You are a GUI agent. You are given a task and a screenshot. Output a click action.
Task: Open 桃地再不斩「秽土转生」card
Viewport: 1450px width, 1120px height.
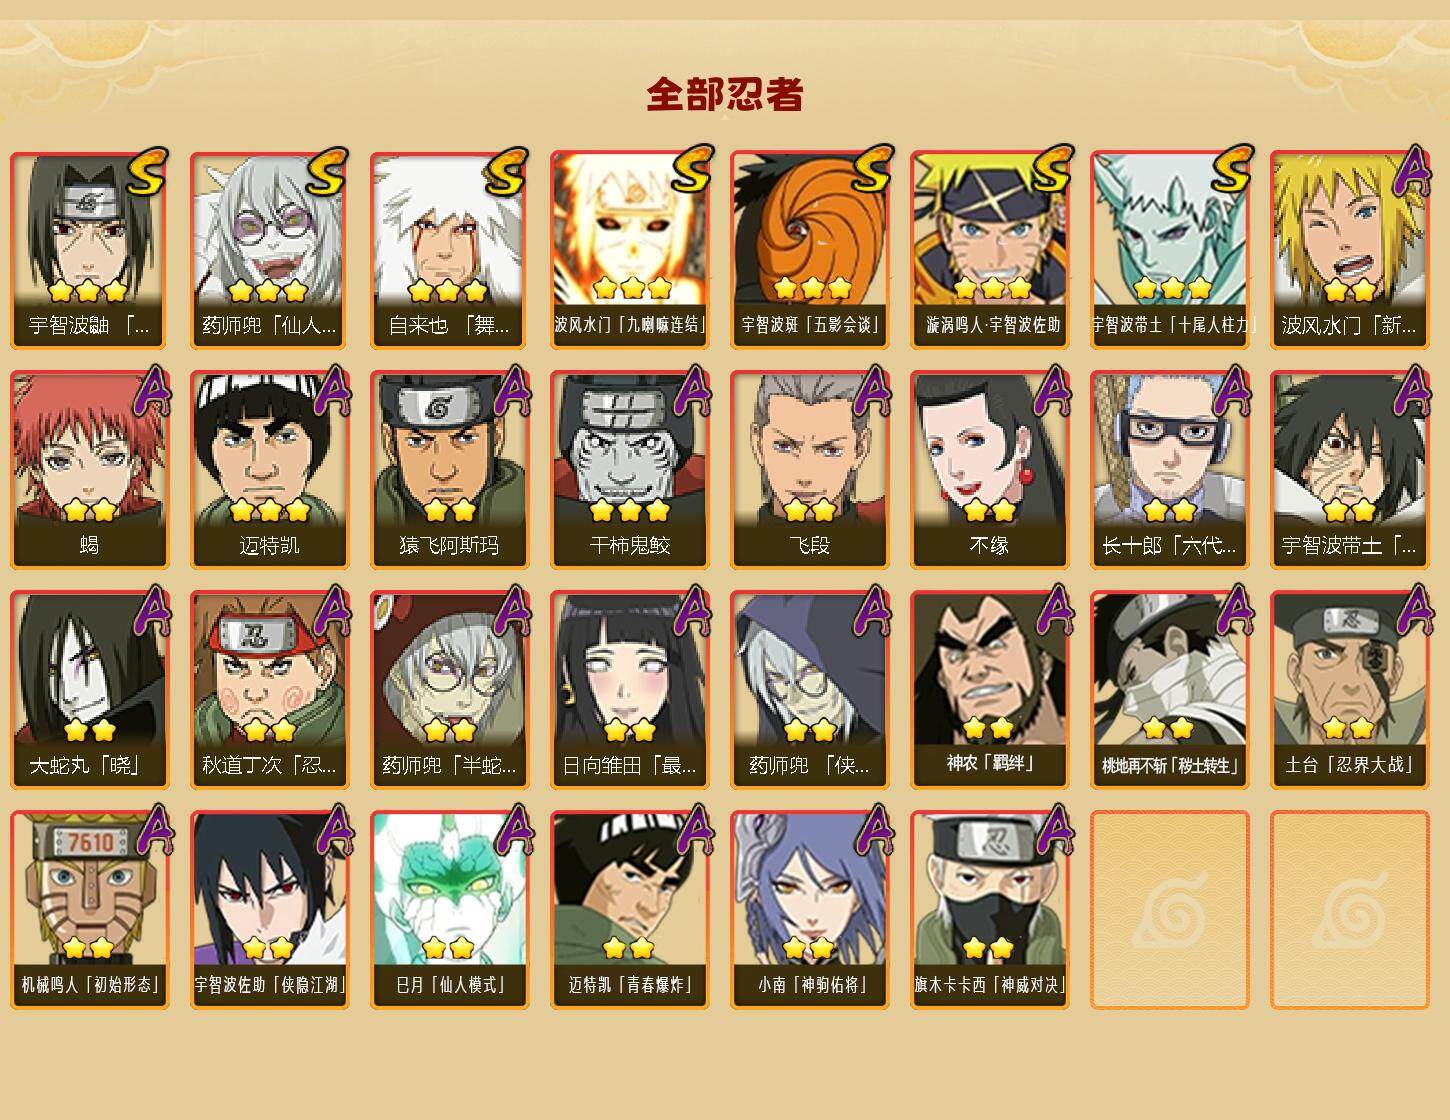coord(1169,689)
